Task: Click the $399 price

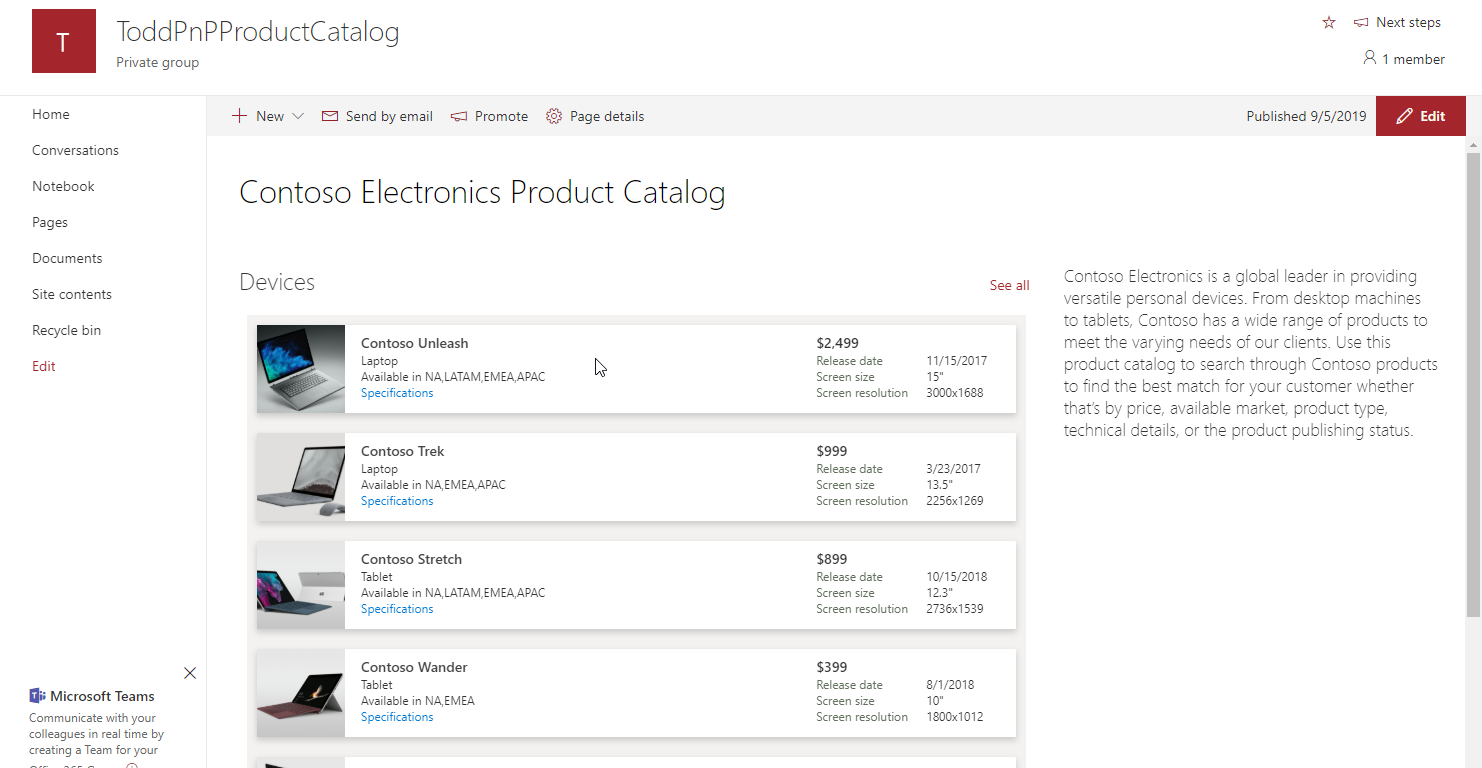Action: click(x=832, y=667)
